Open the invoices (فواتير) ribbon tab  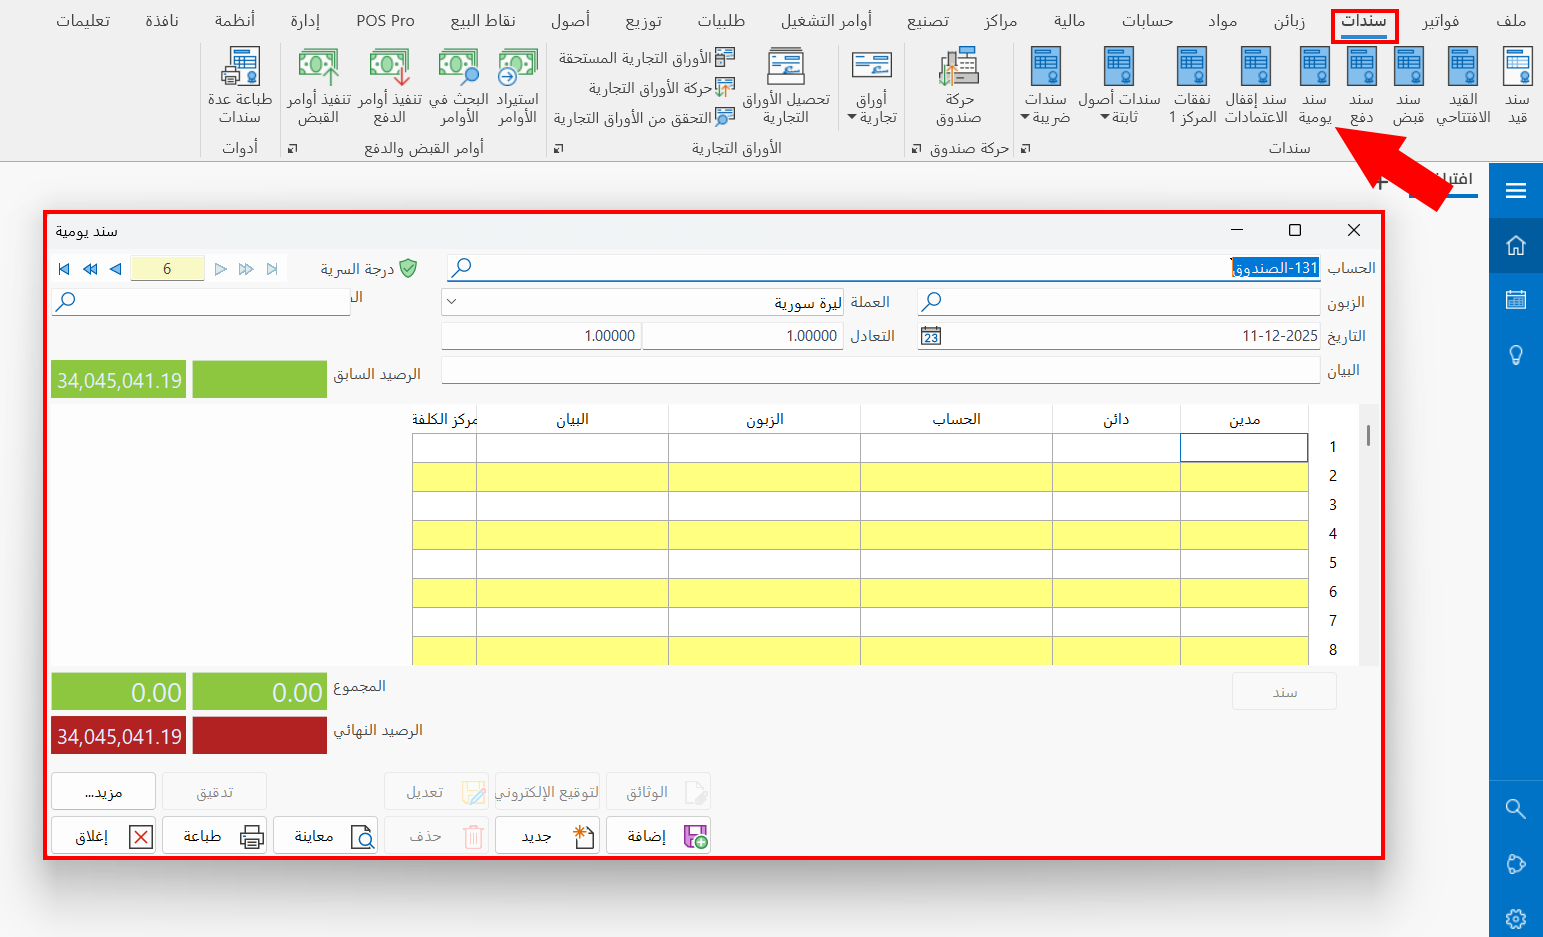(1440, 21)
